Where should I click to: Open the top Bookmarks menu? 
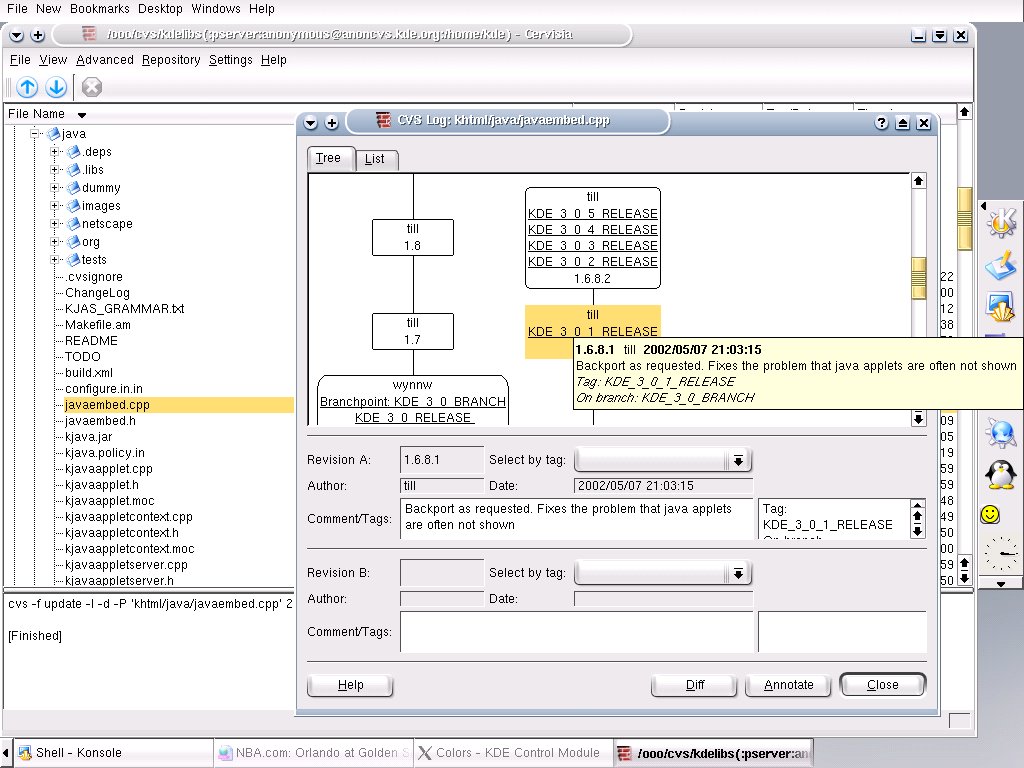pos(99,8)
